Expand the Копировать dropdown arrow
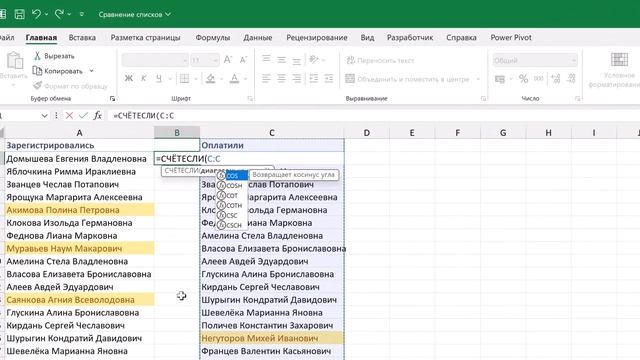 91,71
